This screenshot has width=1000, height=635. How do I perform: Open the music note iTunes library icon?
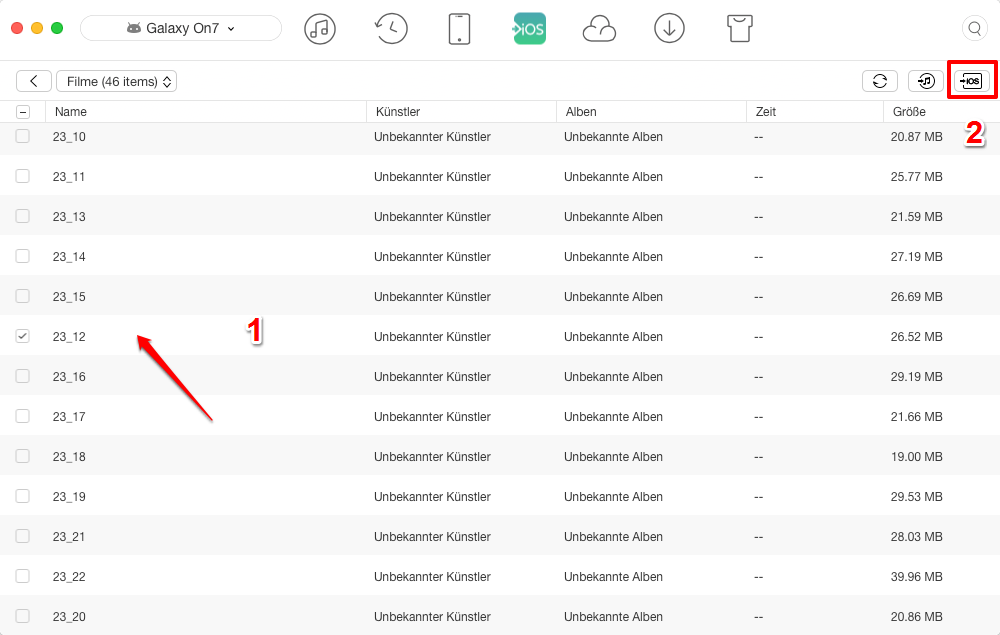click(x=320, y=28)
